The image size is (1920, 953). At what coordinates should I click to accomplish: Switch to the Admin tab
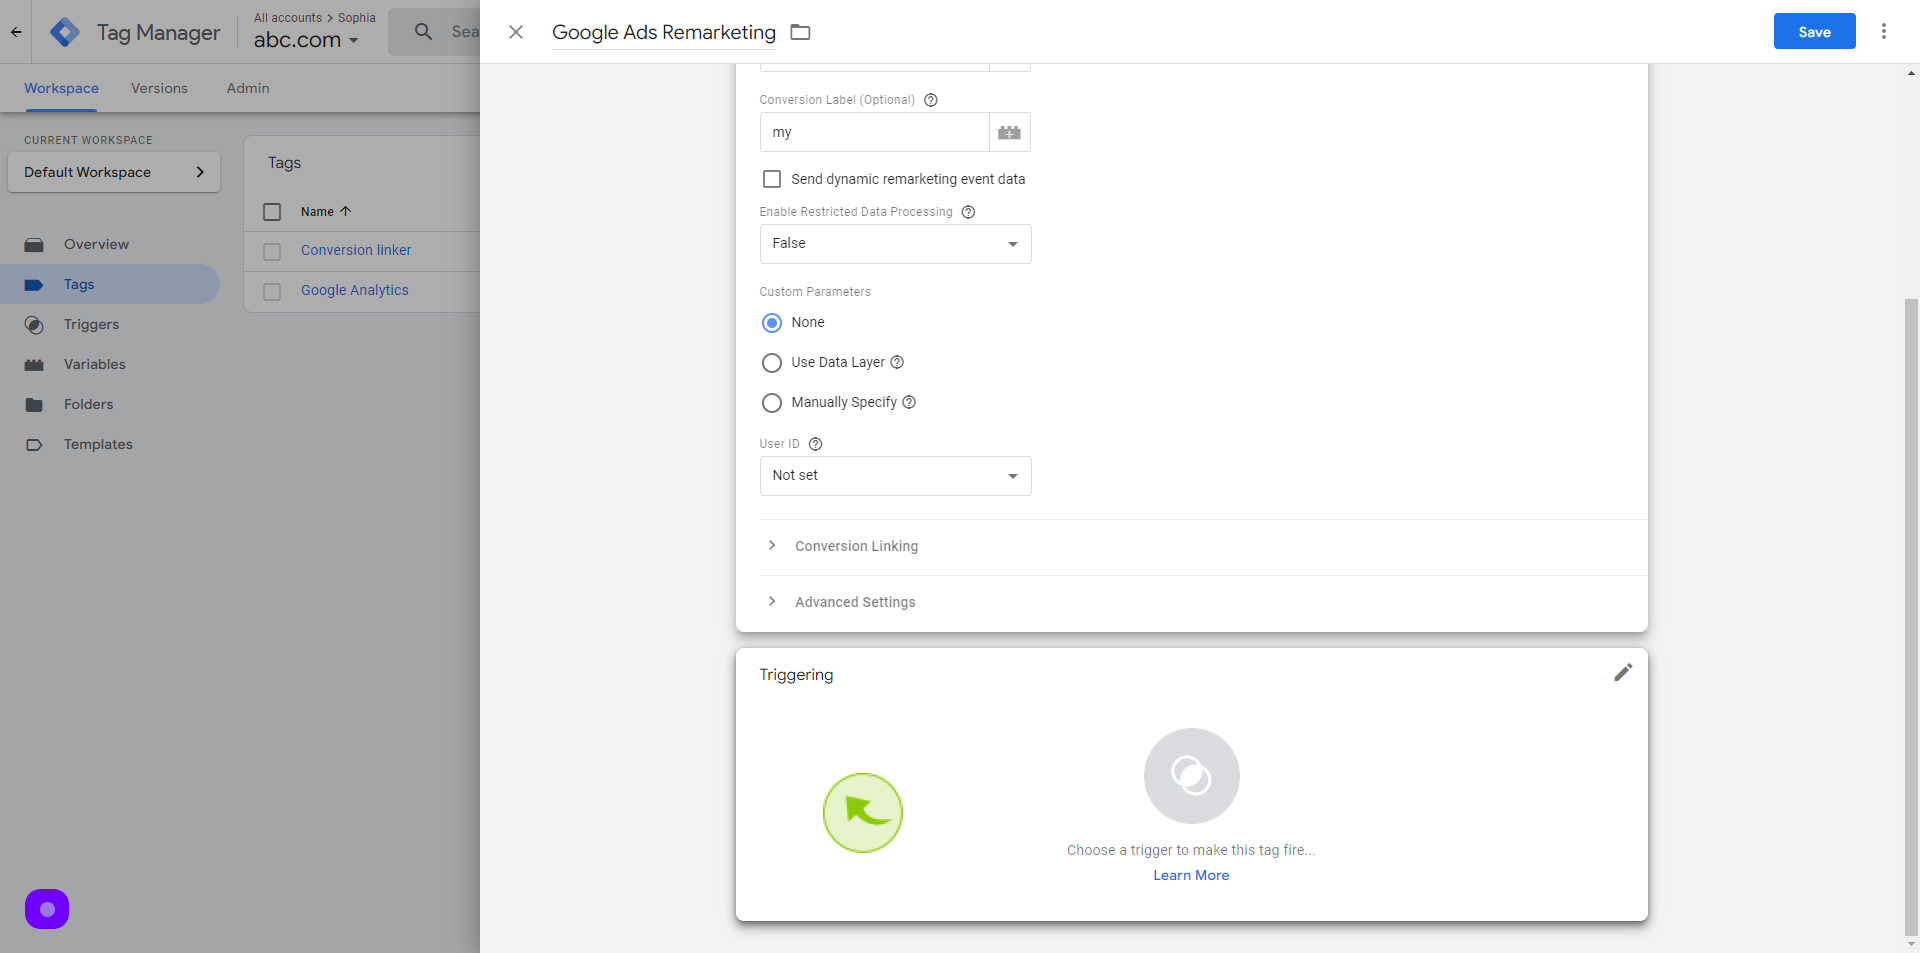pos(248,88)
